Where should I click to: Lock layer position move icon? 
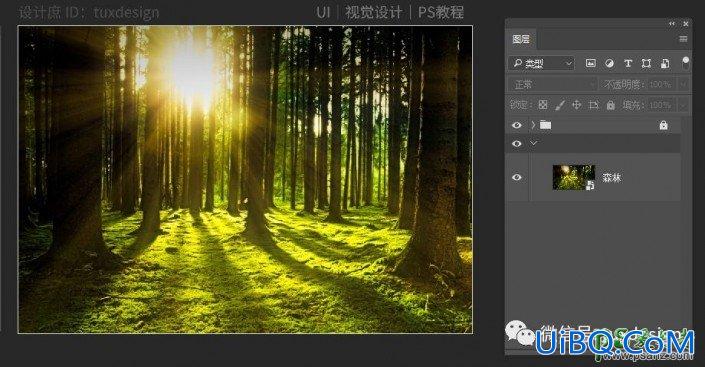tap(576, 105)
